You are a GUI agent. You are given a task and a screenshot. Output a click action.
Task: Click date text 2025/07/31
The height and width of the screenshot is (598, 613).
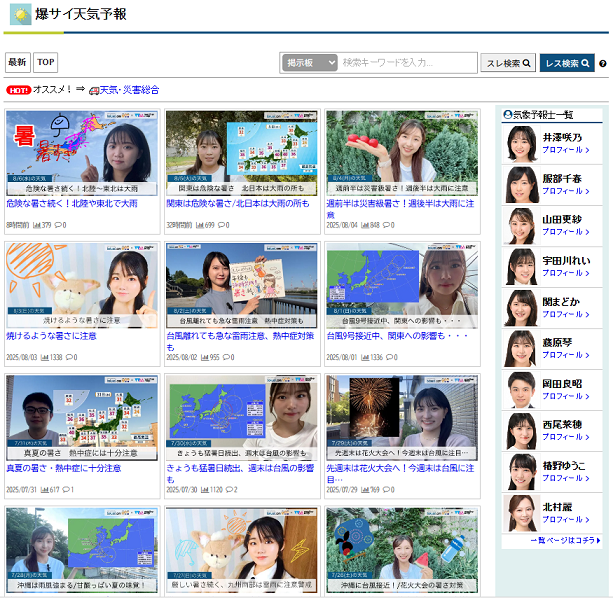(x=22, y=489)
